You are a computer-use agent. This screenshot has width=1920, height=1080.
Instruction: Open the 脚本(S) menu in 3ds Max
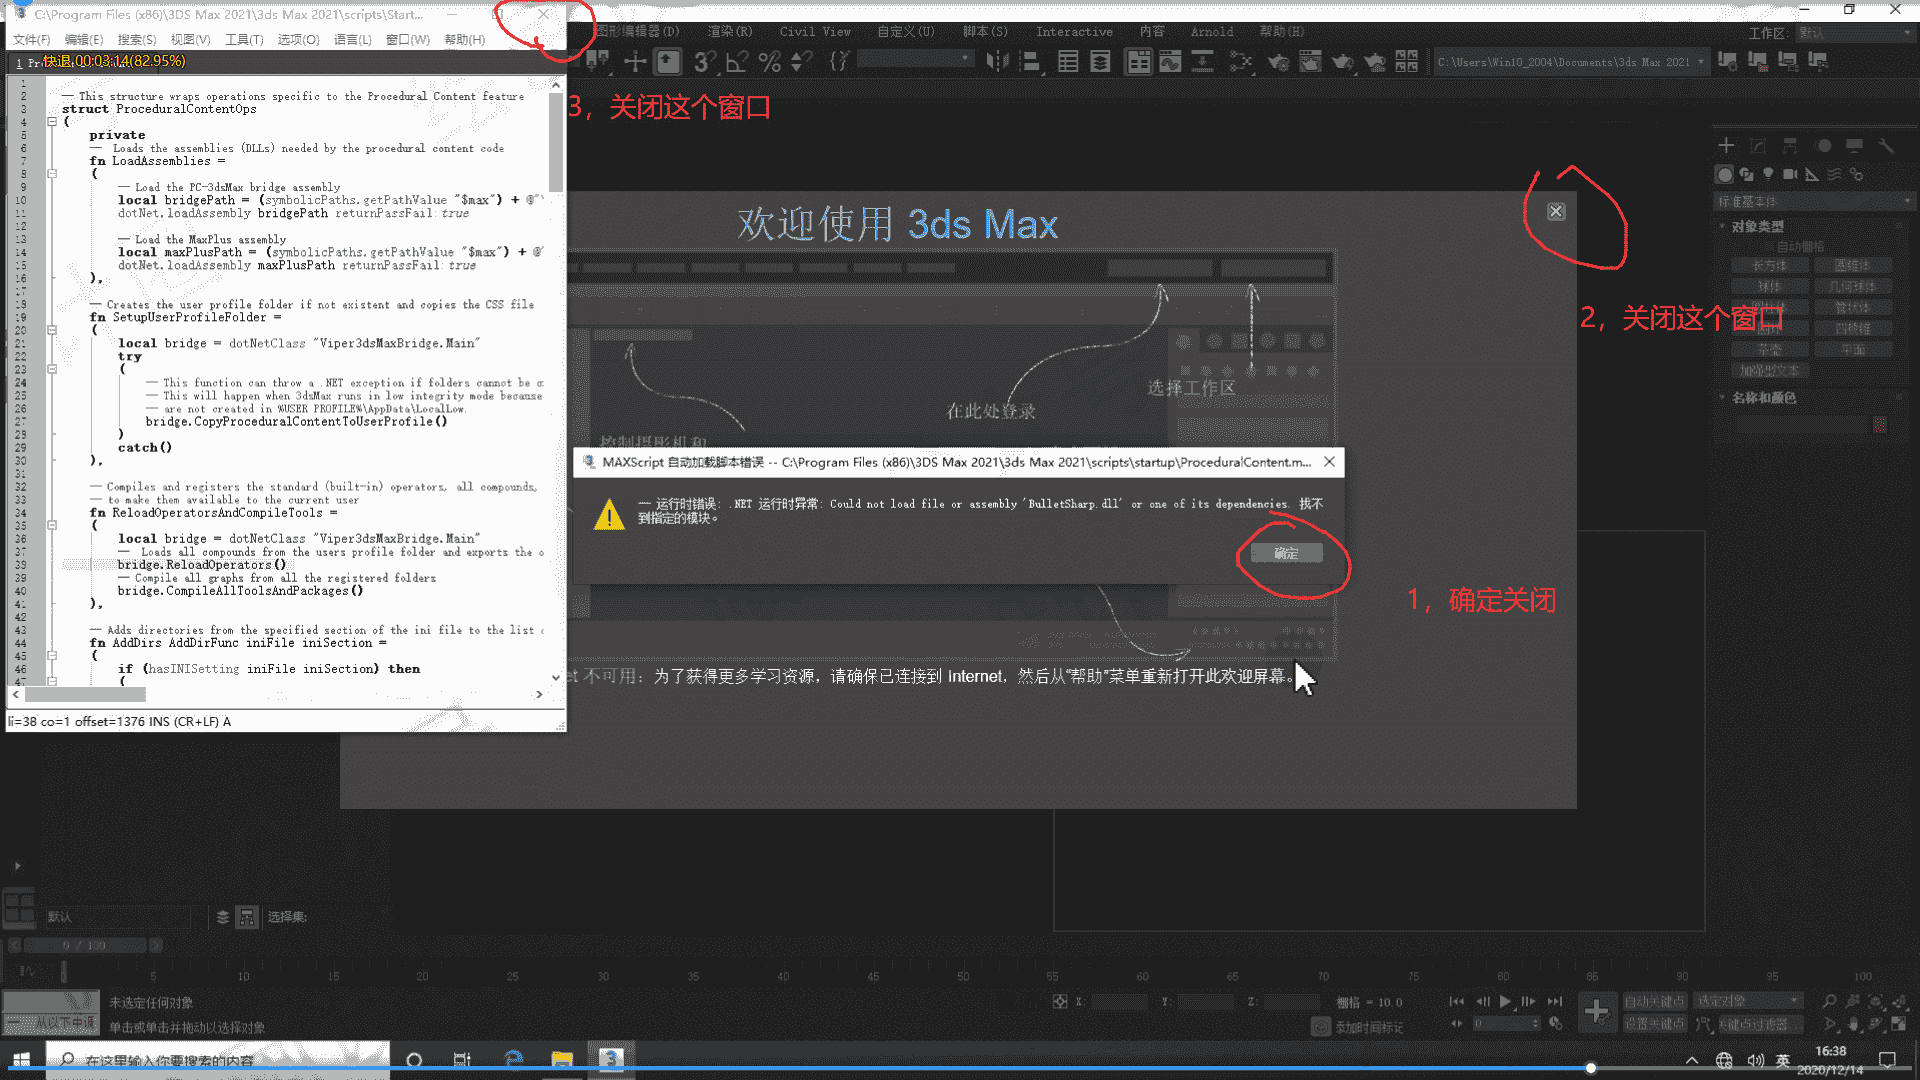pyautogui.click(x=985, y=32)
